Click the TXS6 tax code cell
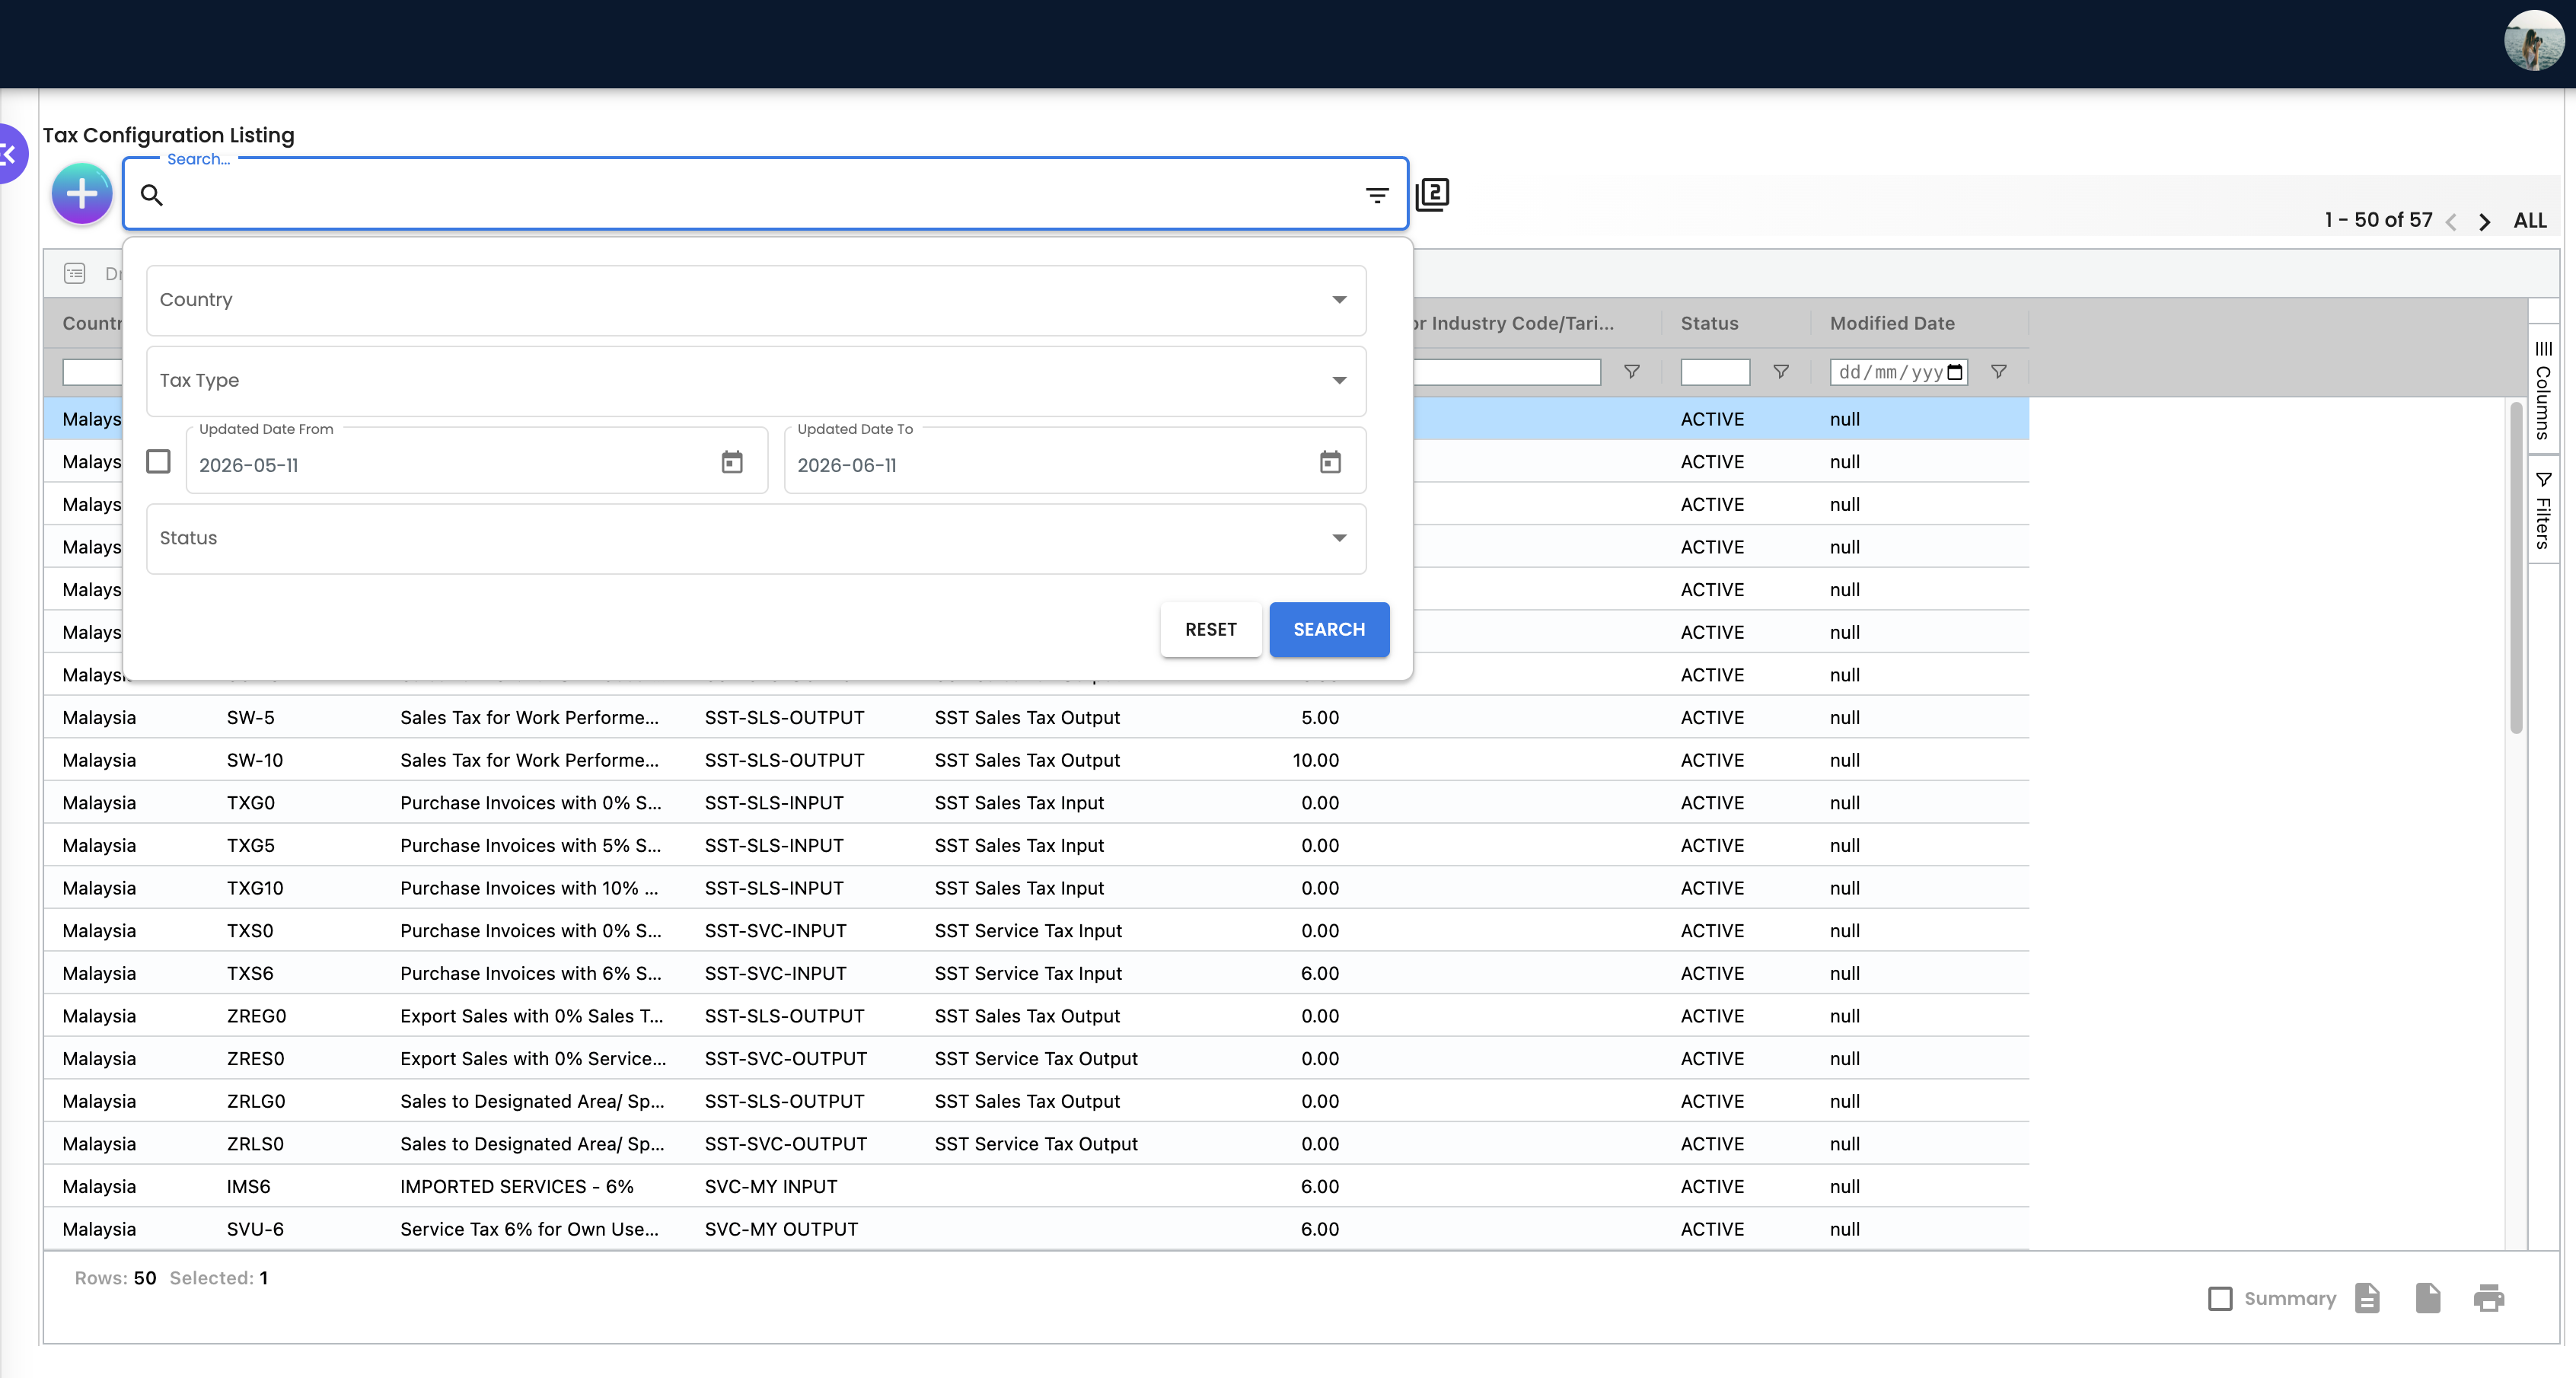2576x1378 pixels. coord(250,973)
